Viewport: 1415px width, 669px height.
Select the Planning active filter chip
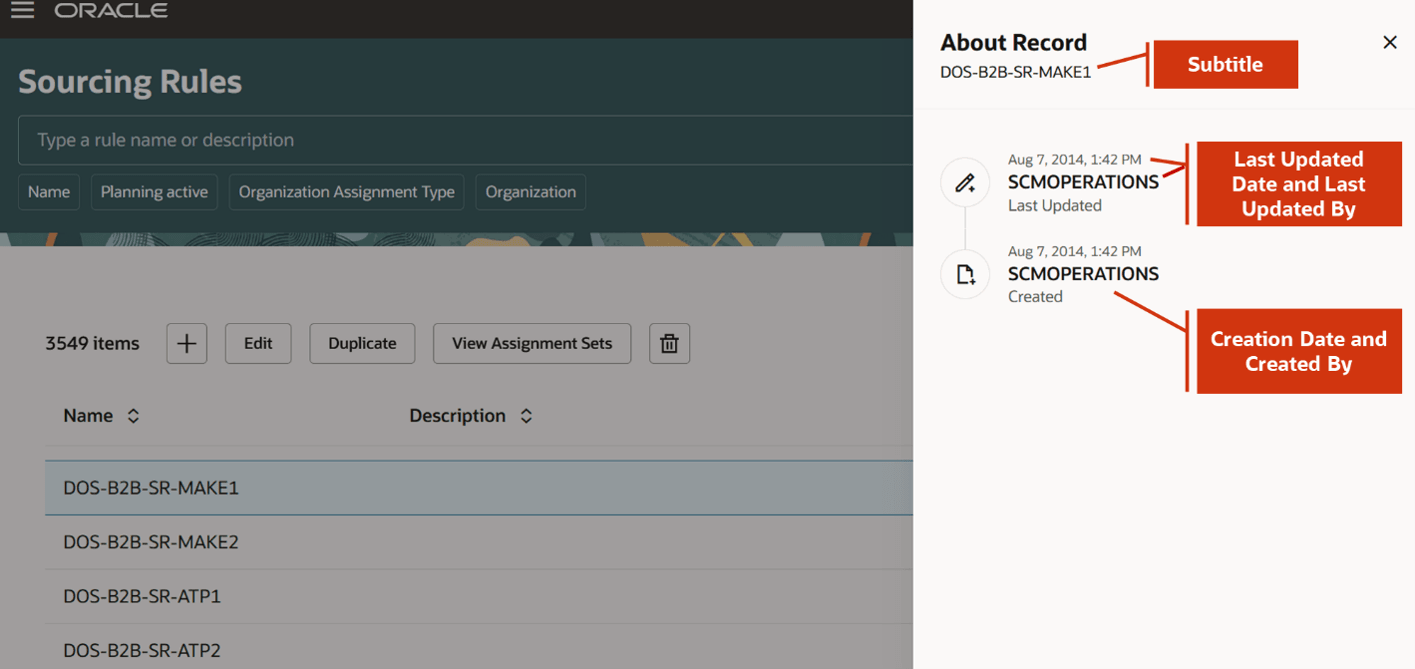pos(154,192)
